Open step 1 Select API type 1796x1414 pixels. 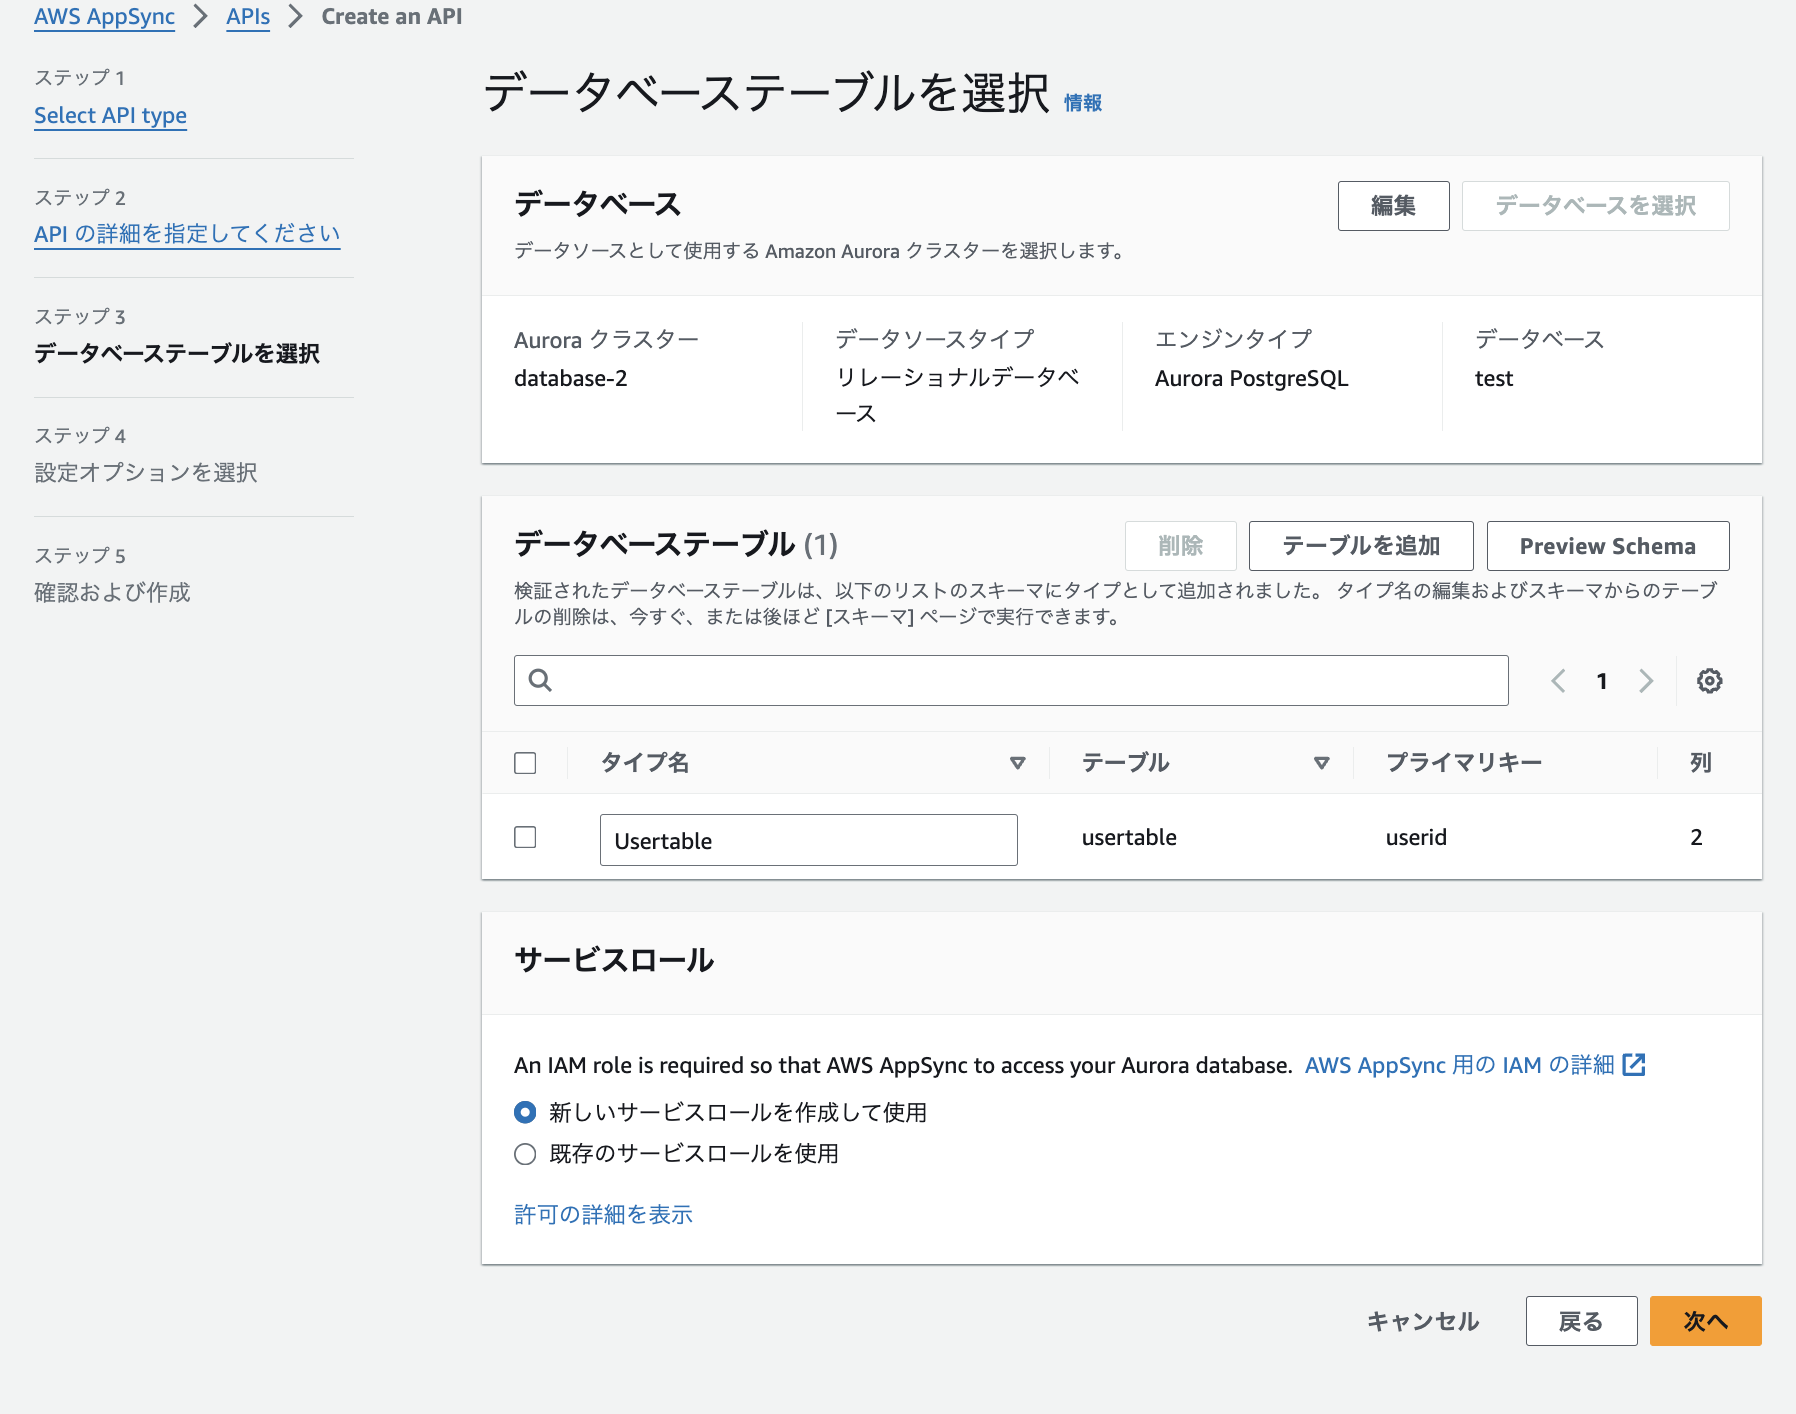[x=110, y=116]
